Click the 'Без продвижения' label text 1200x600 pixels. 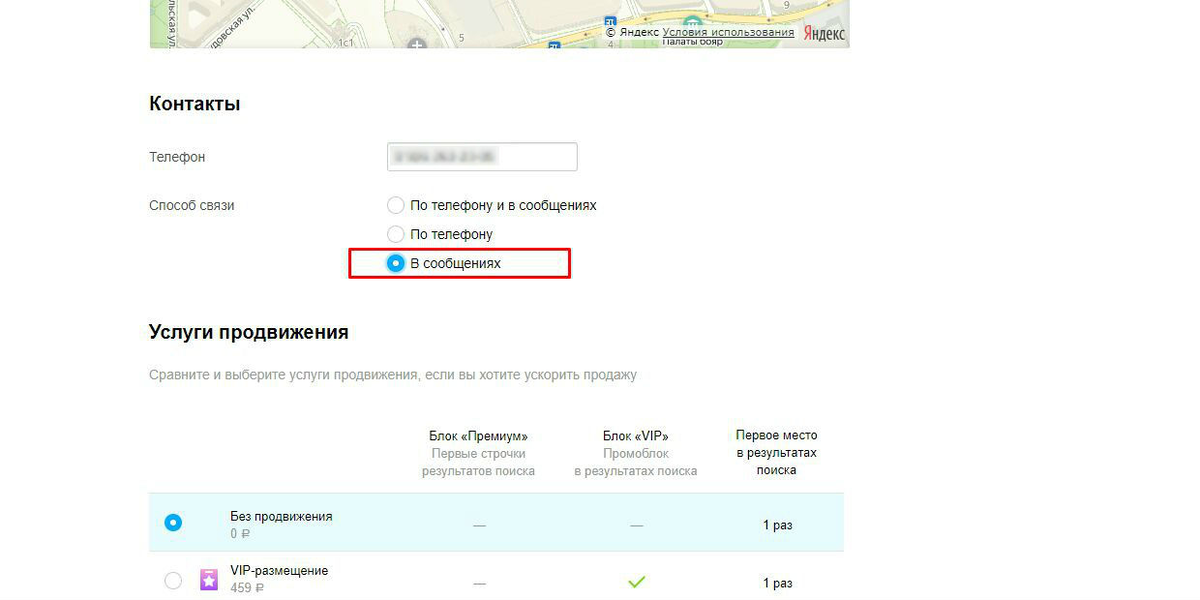tap(281, 517)
